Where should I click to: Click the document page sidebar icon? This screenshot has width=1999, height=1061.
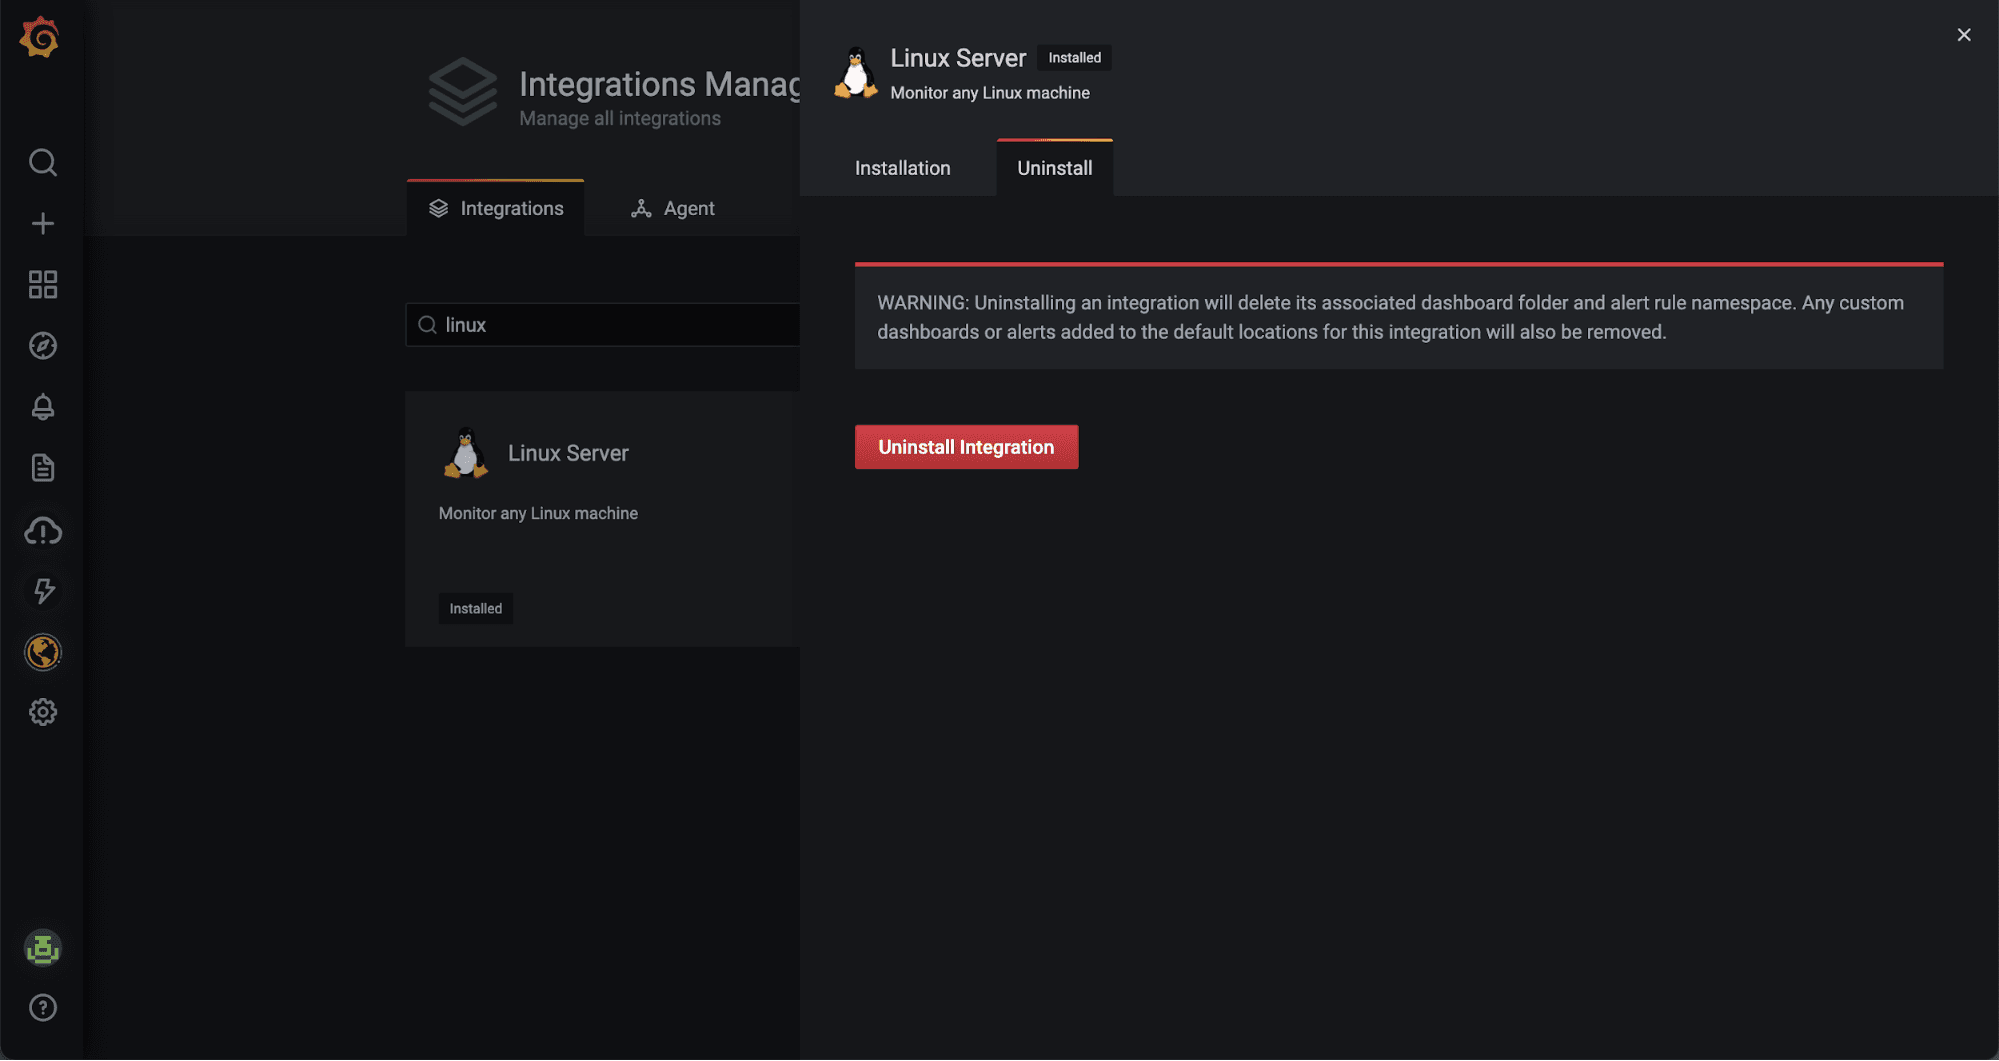tap(42, 468)
